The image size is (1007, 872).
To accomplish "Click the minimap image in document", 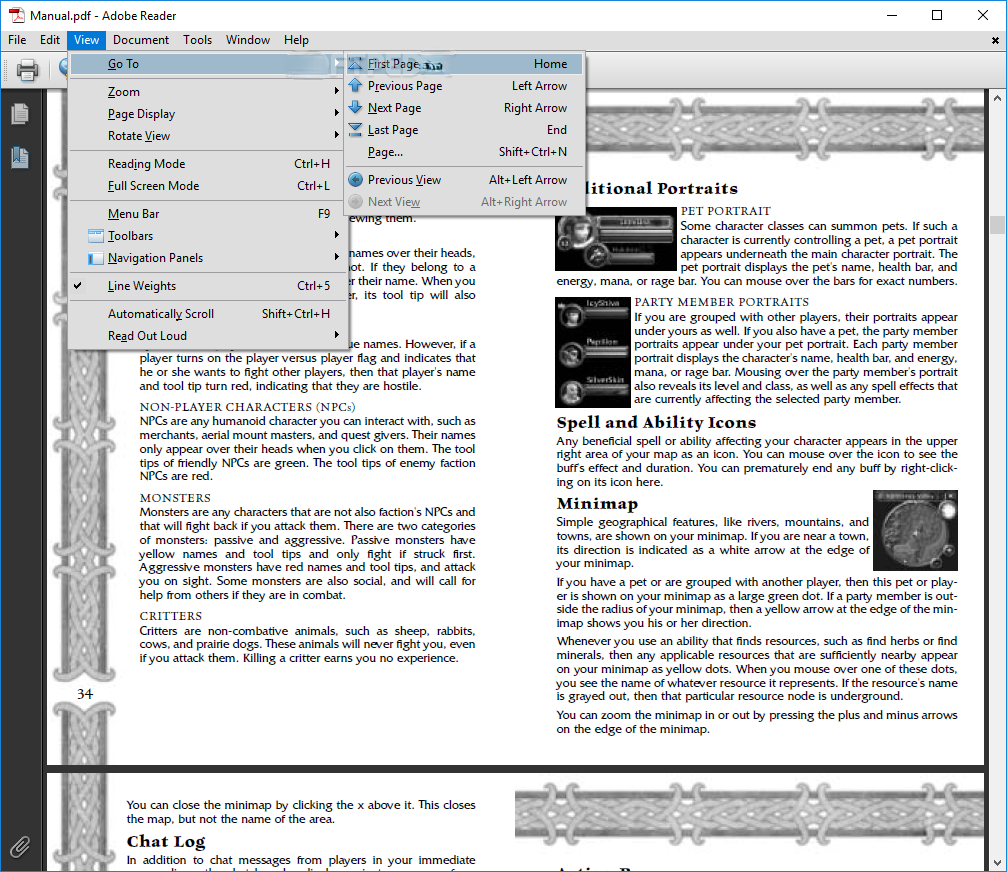I will pyautogui.click(x=915, y=530).
